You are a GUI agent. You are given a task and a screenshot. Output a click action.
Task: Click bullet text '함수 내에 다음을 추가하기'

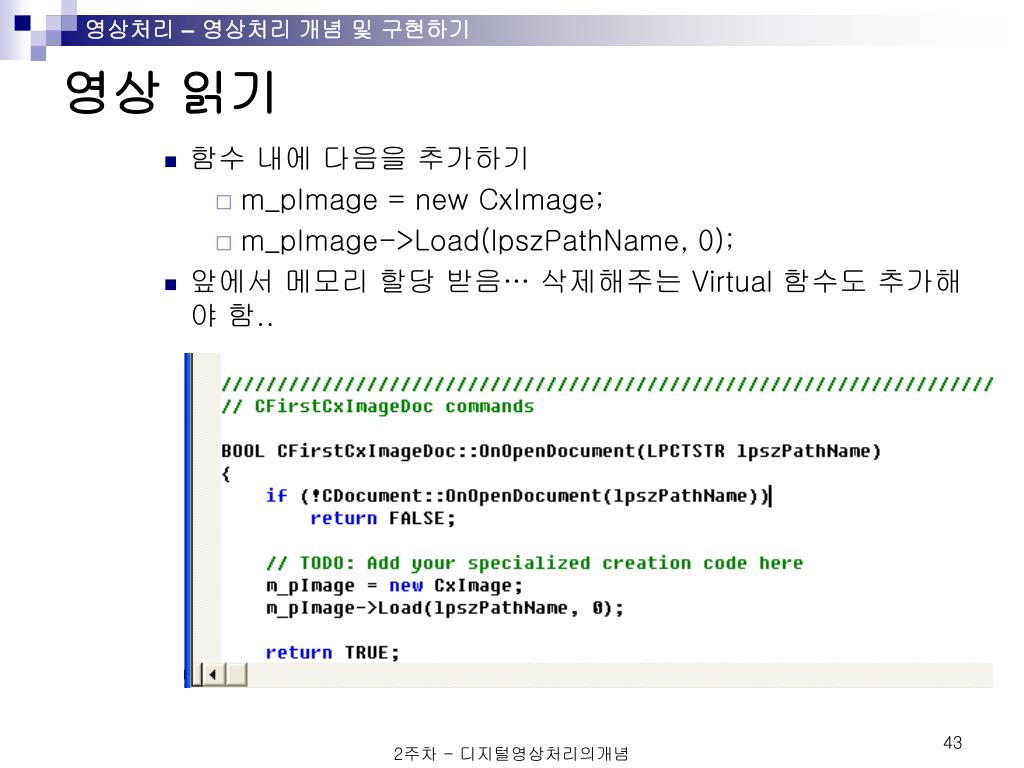pyautogui.click(x=359, y=158)
